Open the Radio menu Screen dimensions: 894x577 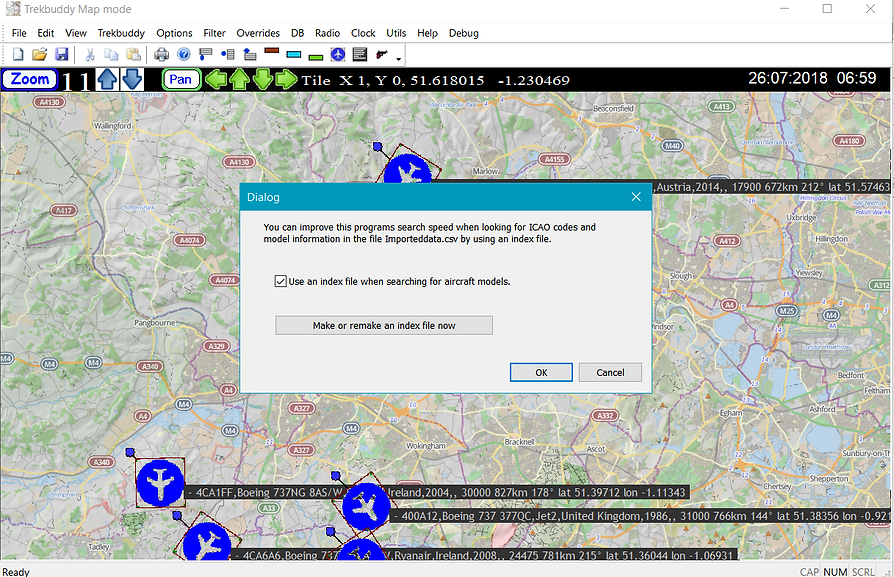[327, 33]
